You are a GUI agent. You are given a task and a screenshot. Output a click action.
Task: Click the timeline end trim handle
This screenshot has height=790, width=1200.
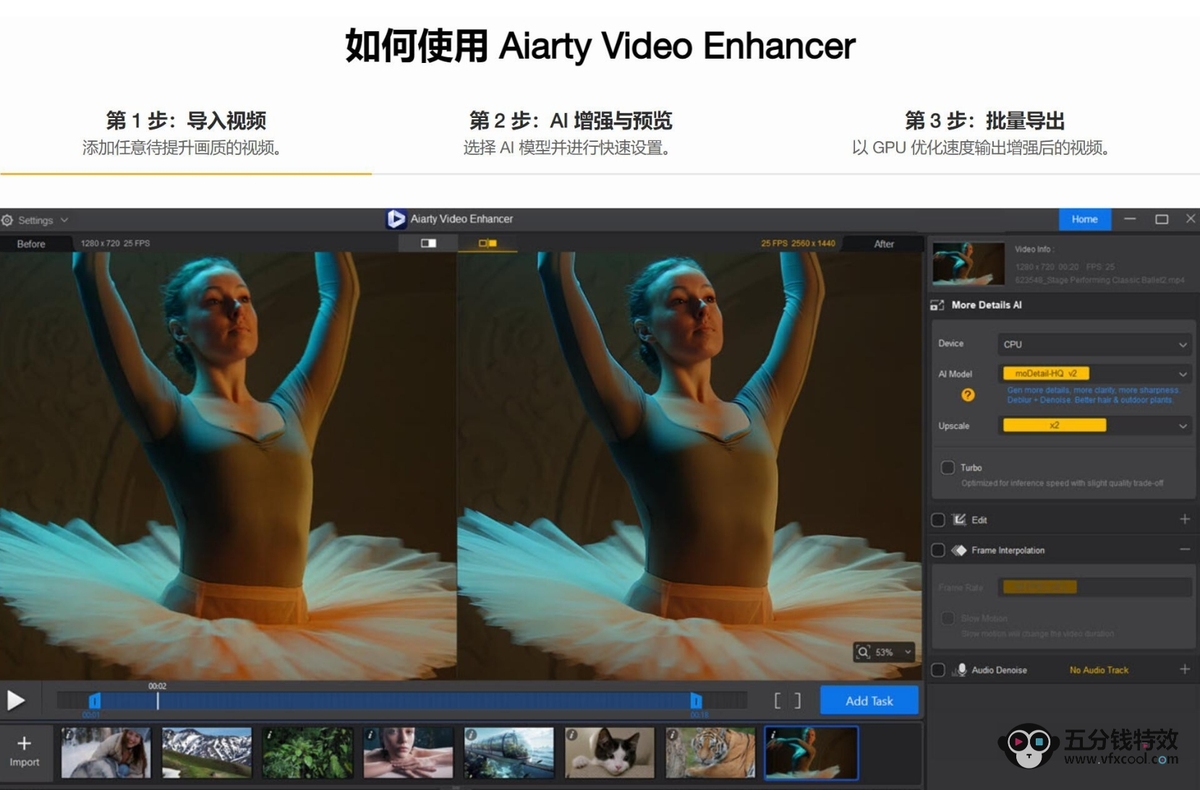[x=696, y=701]
